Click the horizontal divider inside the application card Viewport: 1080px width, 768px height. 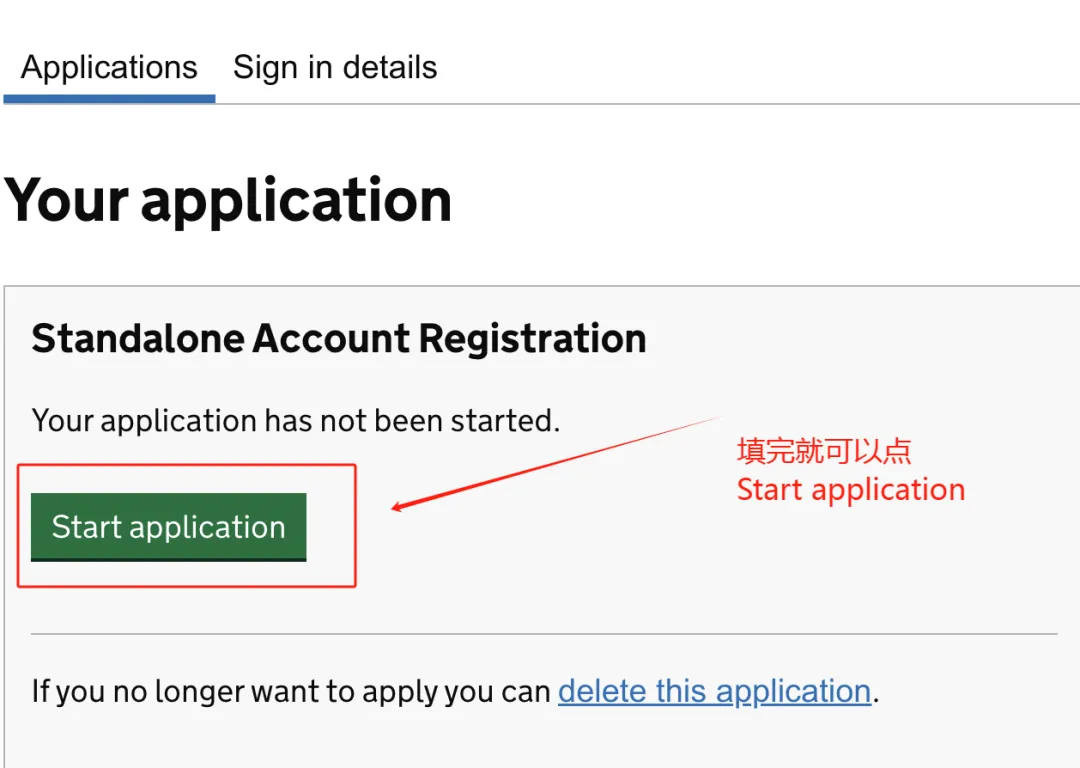544,634
